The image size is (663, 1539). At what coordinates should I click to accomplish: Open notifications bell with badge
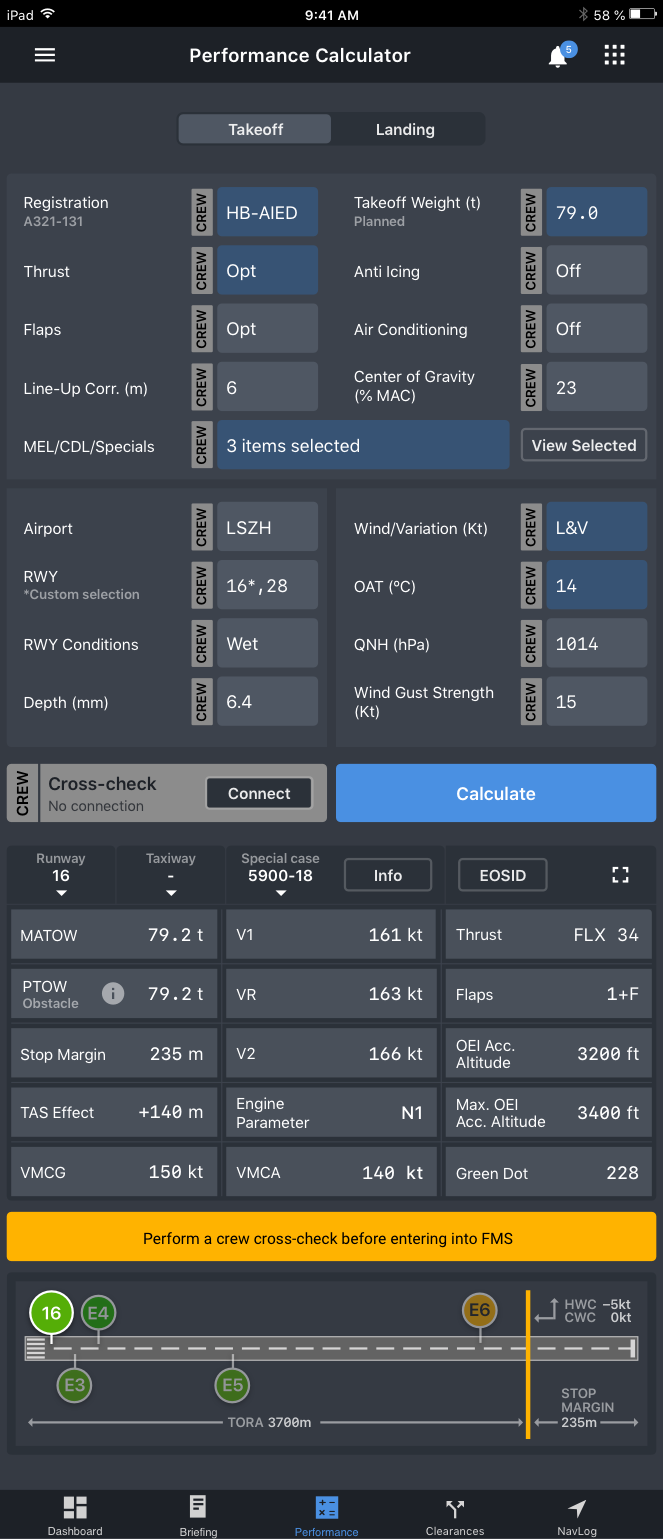click(558, 57)
